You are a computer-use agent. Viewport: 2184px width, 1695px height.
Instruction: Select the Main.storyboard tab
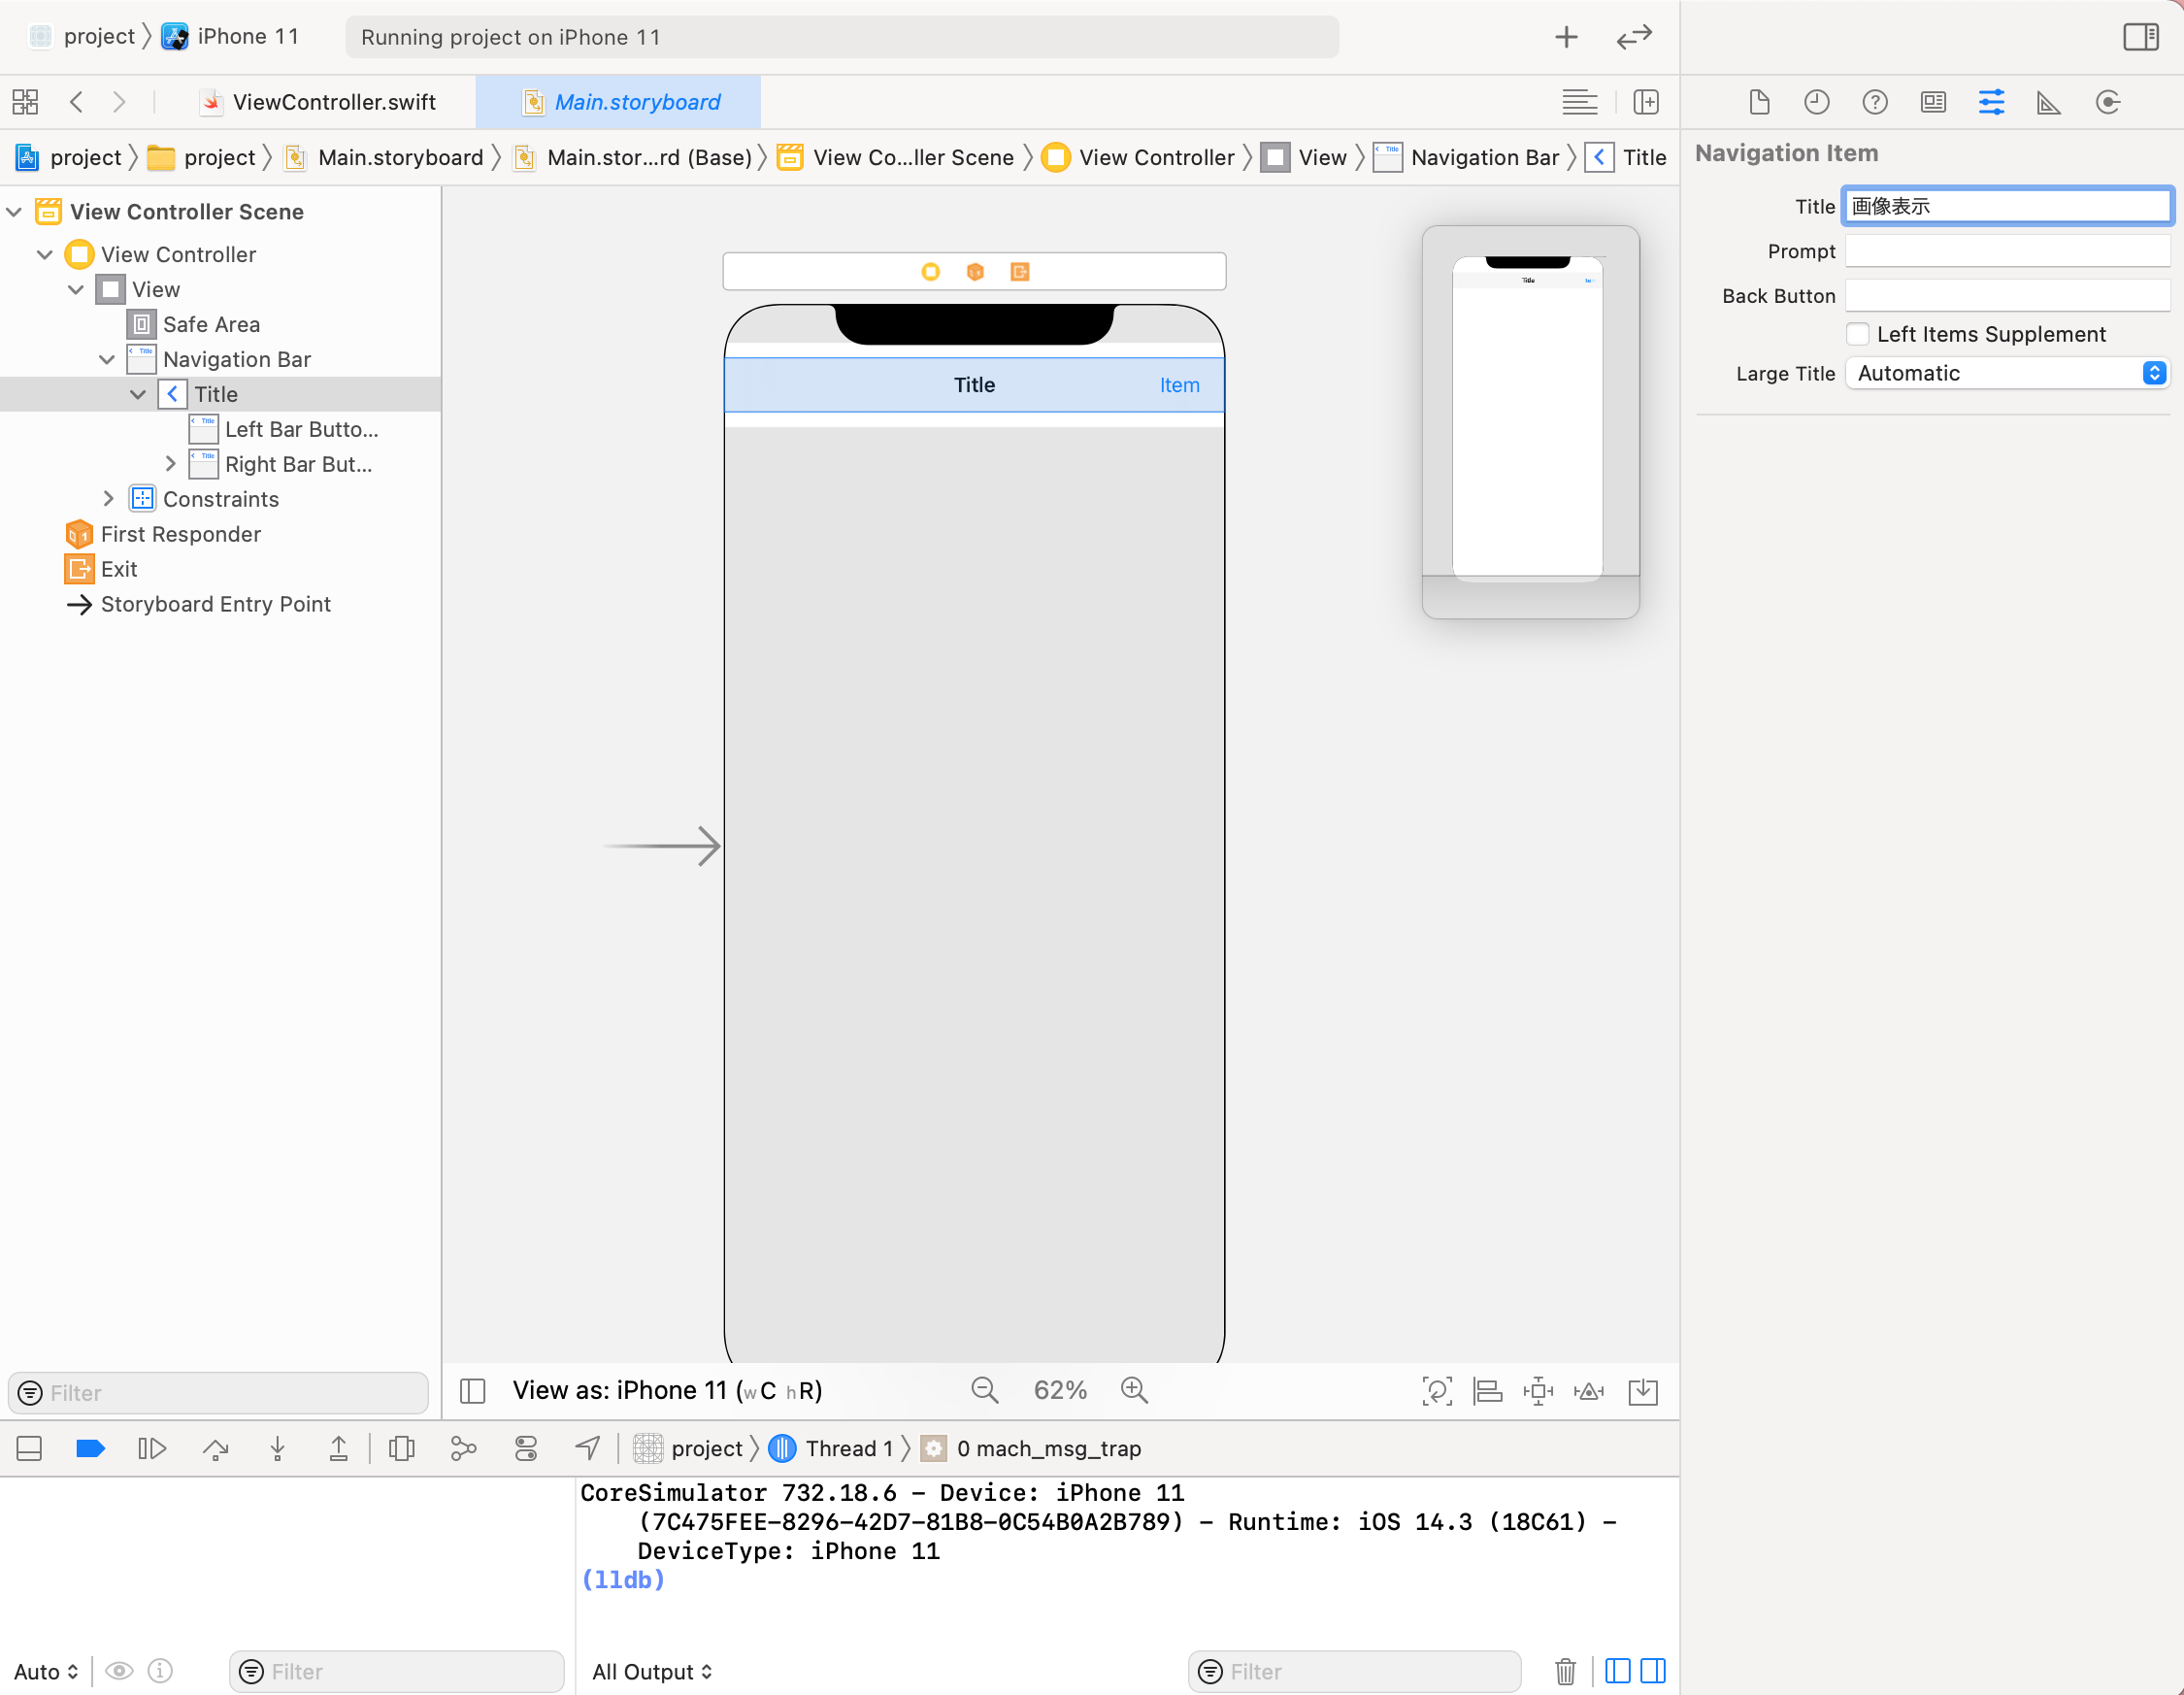(x=637, y=102)
